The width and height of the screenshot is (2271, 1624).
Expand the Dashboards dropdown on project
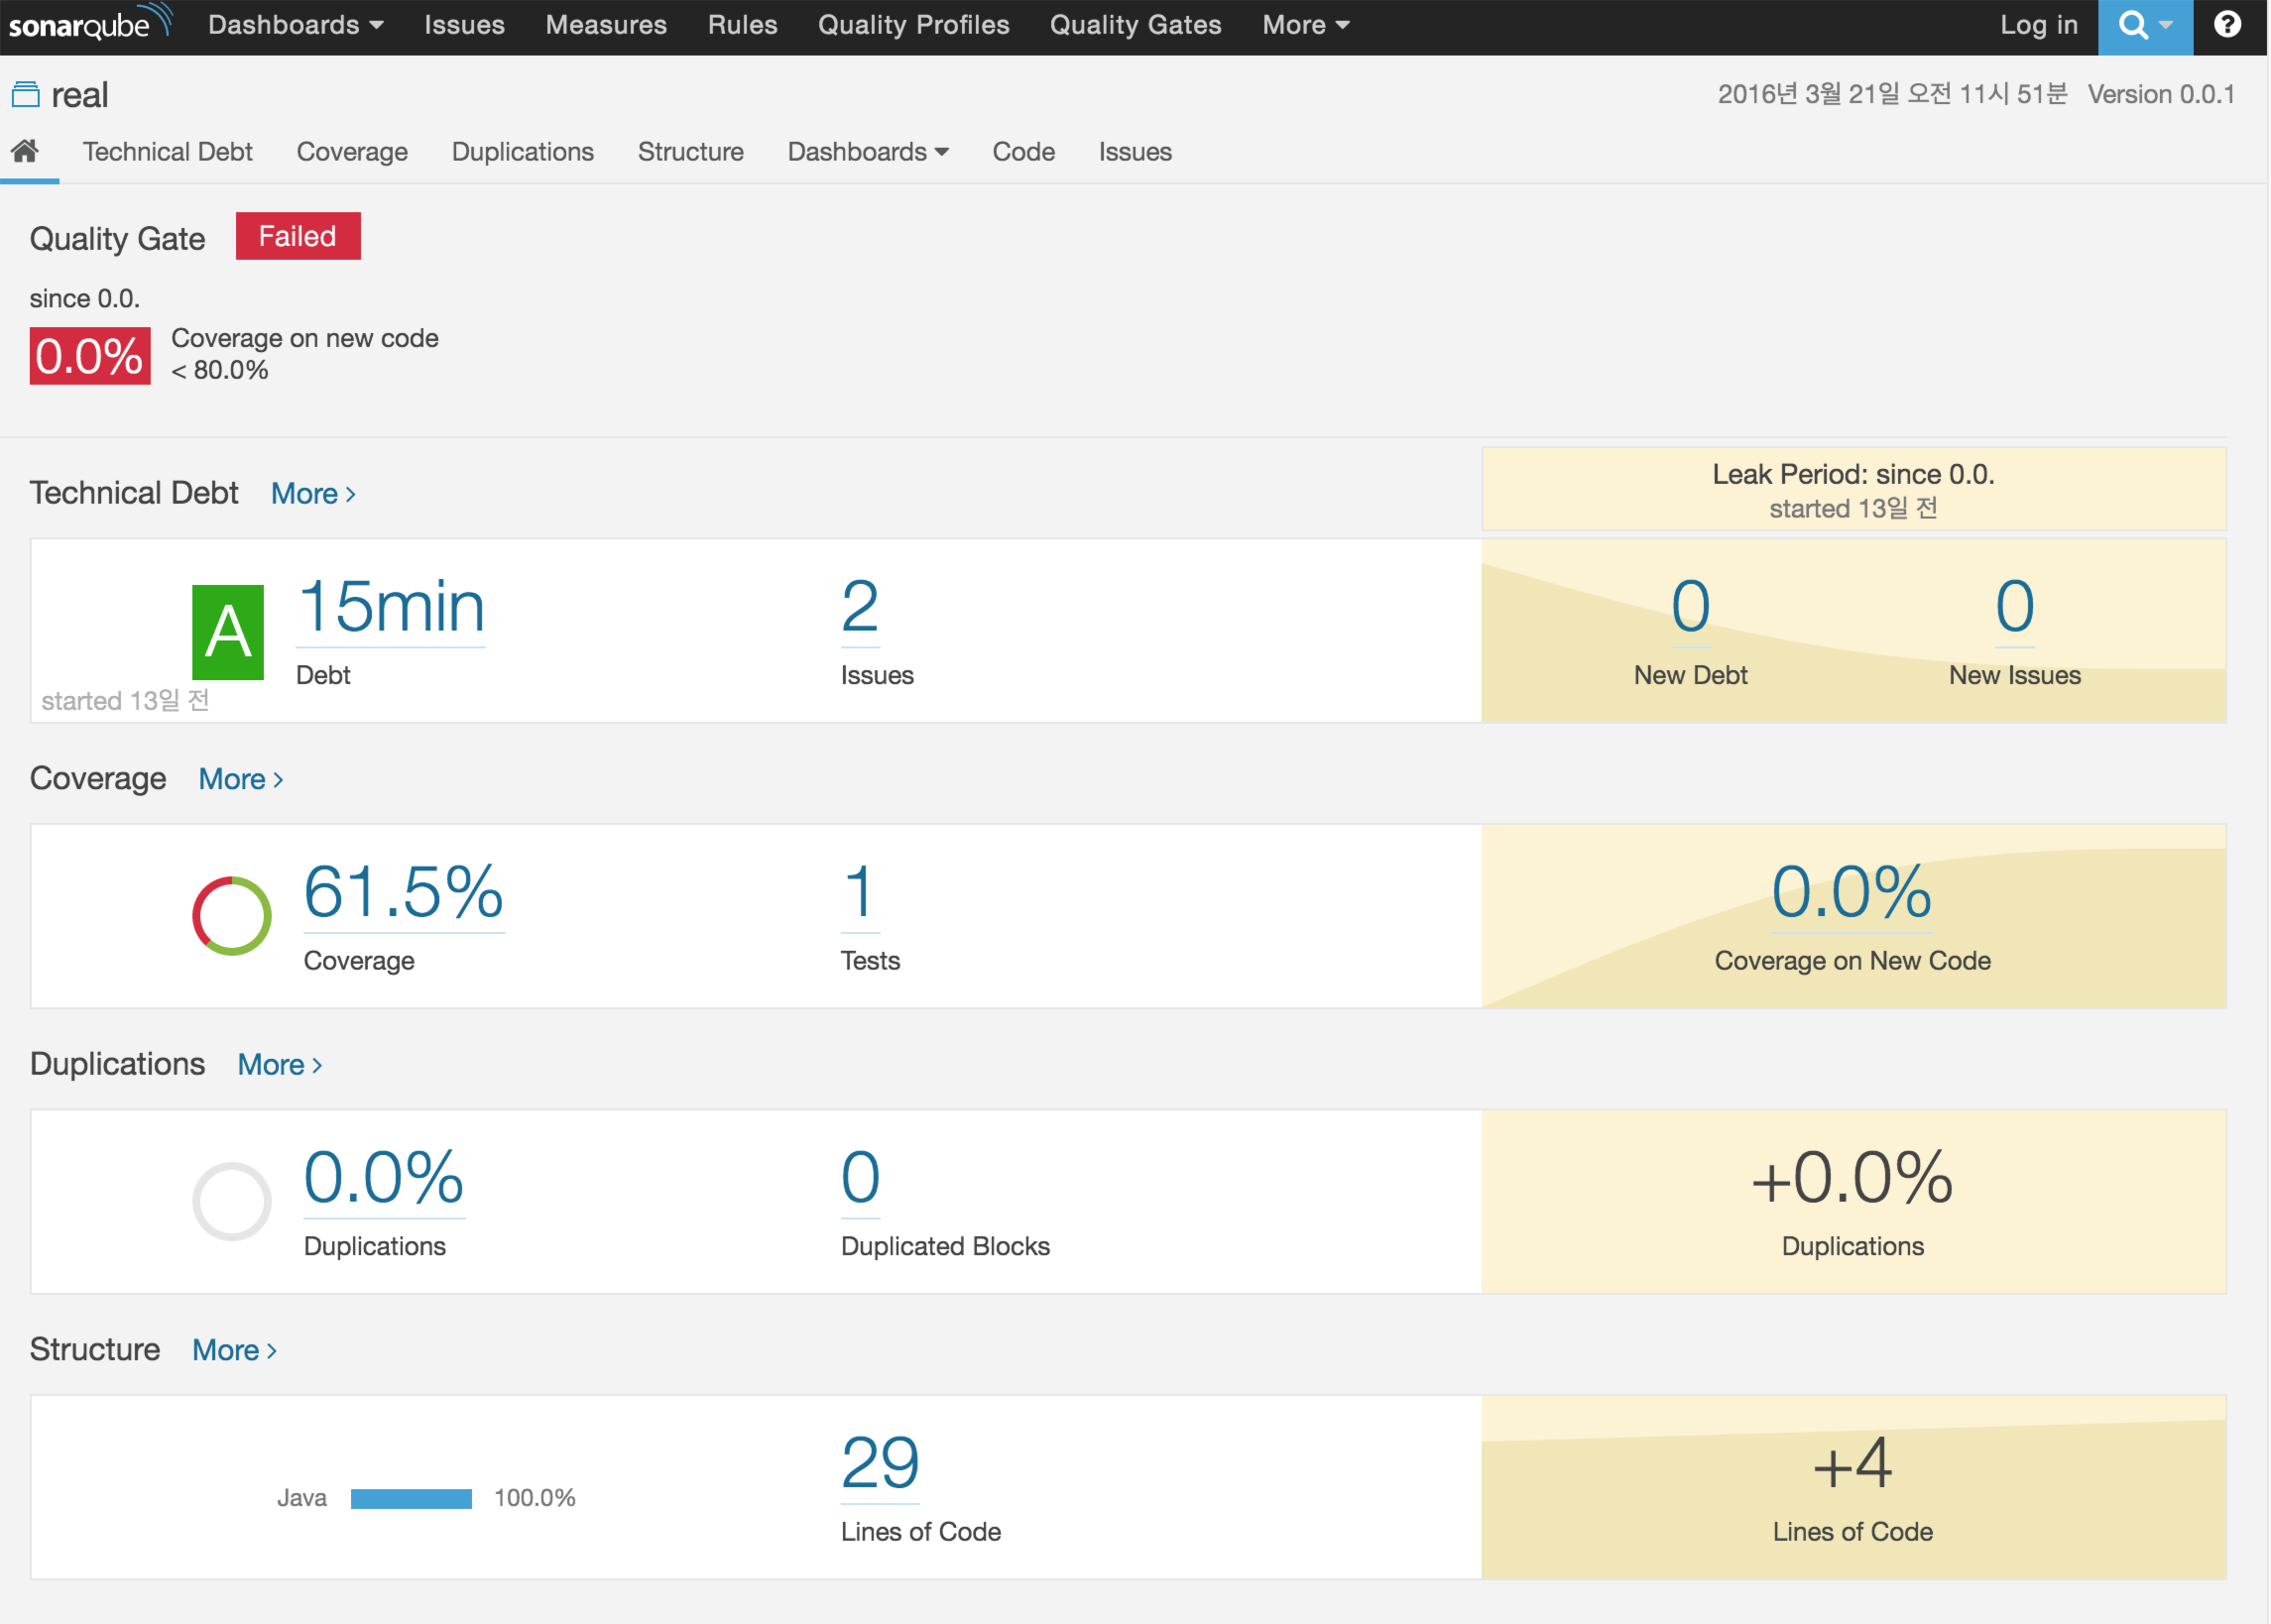pyautogui.click(x=865, y=151)
